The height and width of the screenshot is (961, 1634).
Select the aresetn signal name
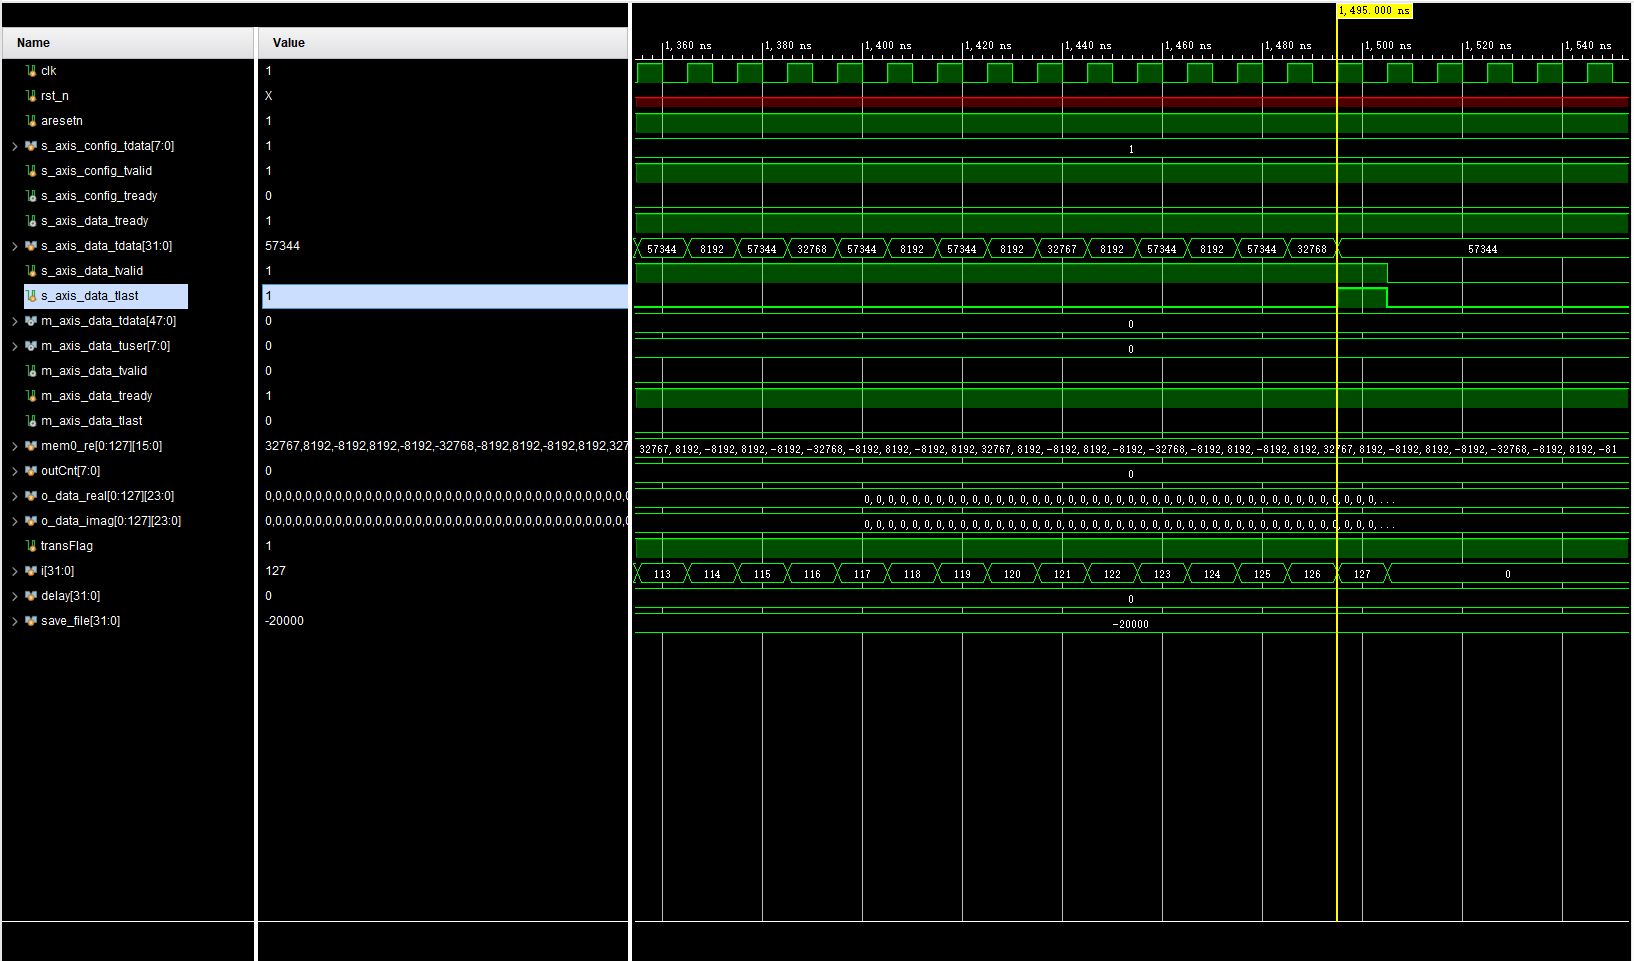click(x=62, y=121)
